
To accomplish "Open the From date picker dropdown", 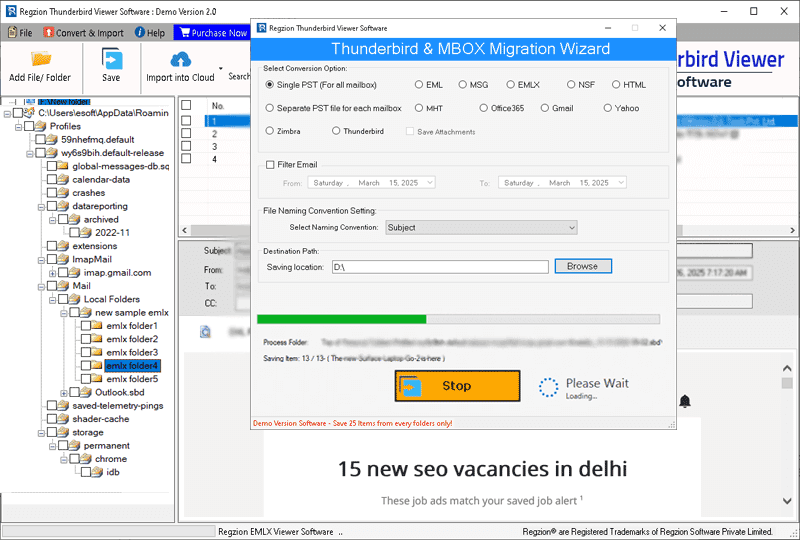I will pos(430,183).
